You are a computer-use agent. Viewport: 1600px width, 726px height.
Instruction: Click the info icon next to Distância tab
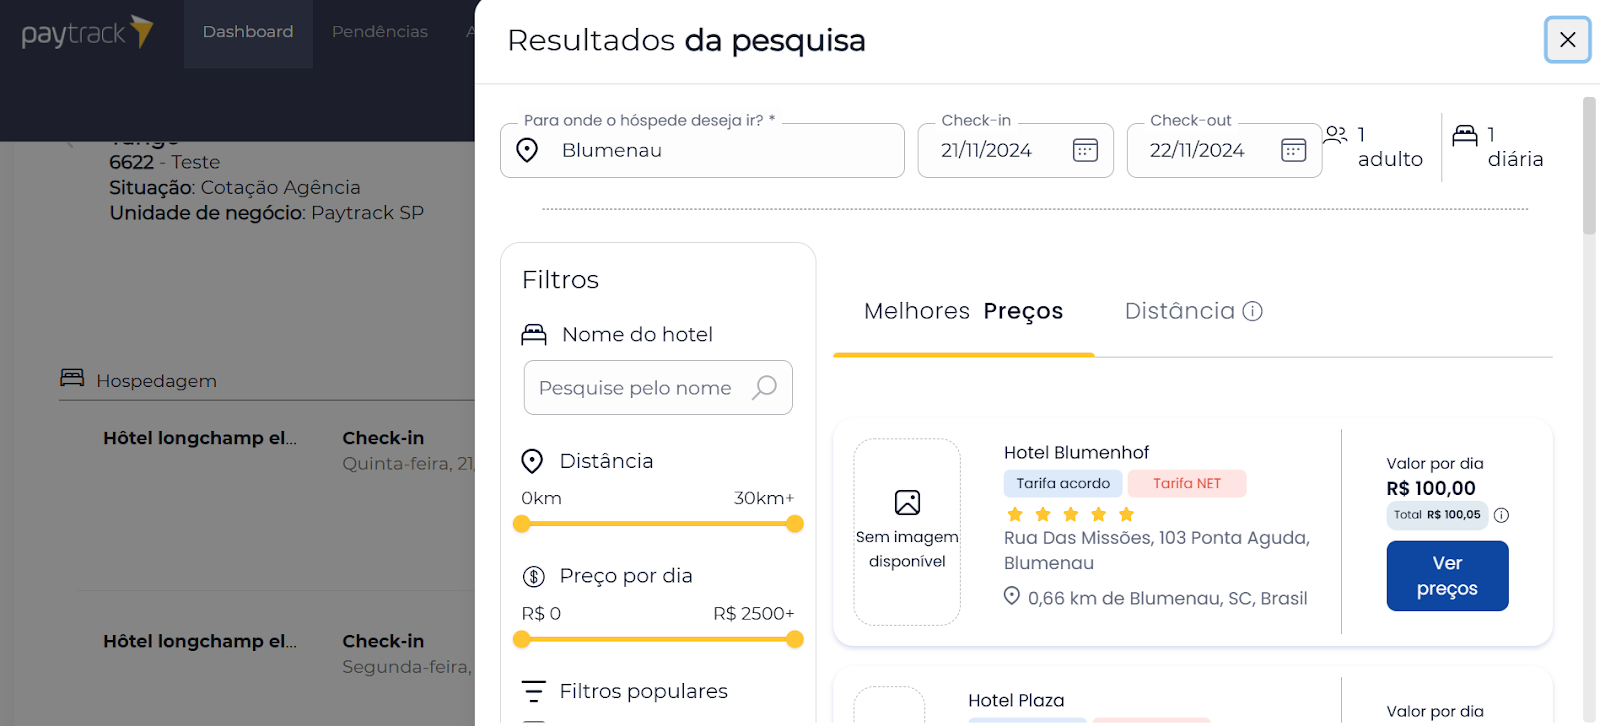click(1252, 311)
